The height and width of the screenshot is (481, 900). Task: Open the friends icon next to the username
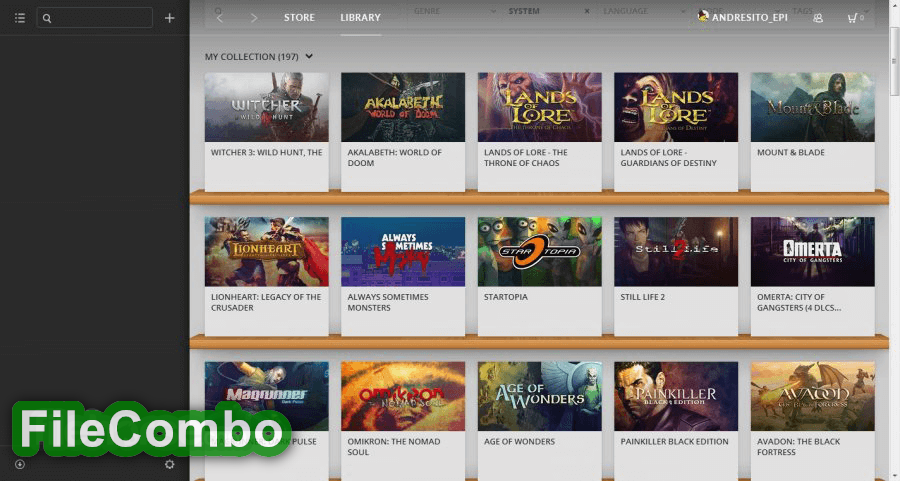[818, 18]
